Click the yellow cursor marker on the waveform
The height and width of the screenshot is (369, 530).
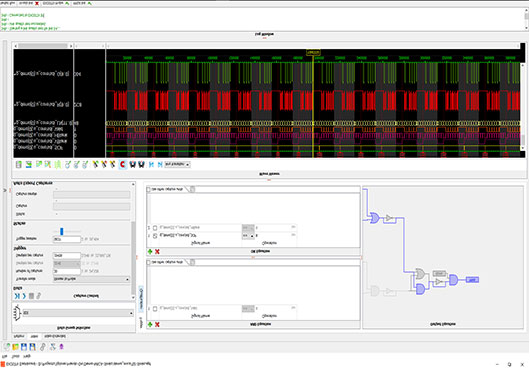(x=313, y=53)
